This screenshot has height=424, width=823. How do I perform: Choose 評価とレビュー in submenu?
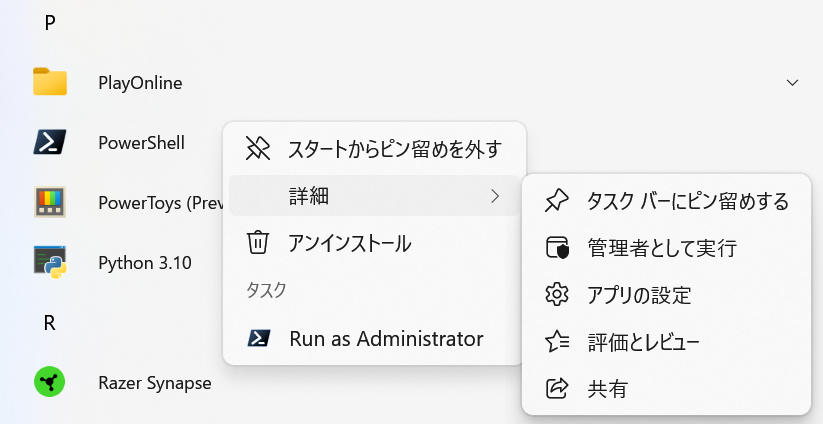click(x=666, y=342)
